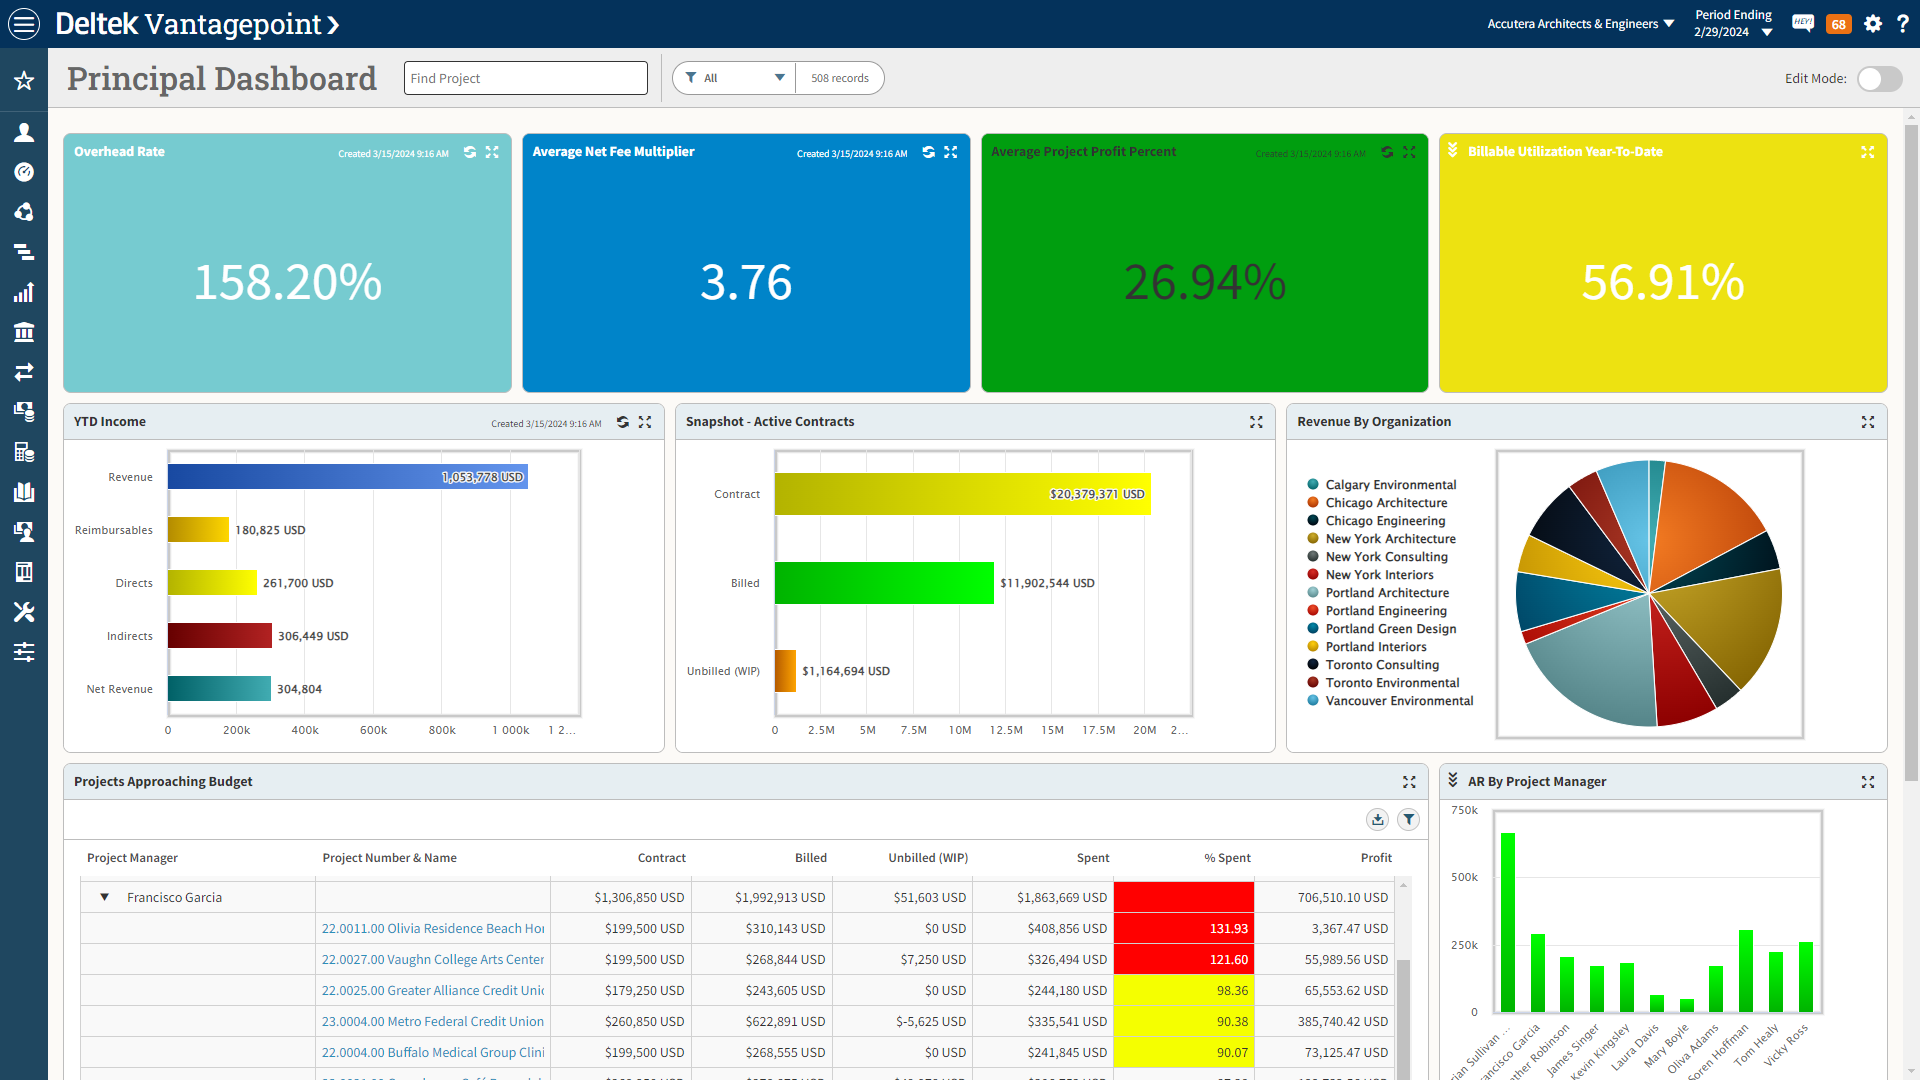This screenshot has width=1920, height=1080.
Task: Open the Metro Federal Credit Union project link
Action: (432, 1021)
